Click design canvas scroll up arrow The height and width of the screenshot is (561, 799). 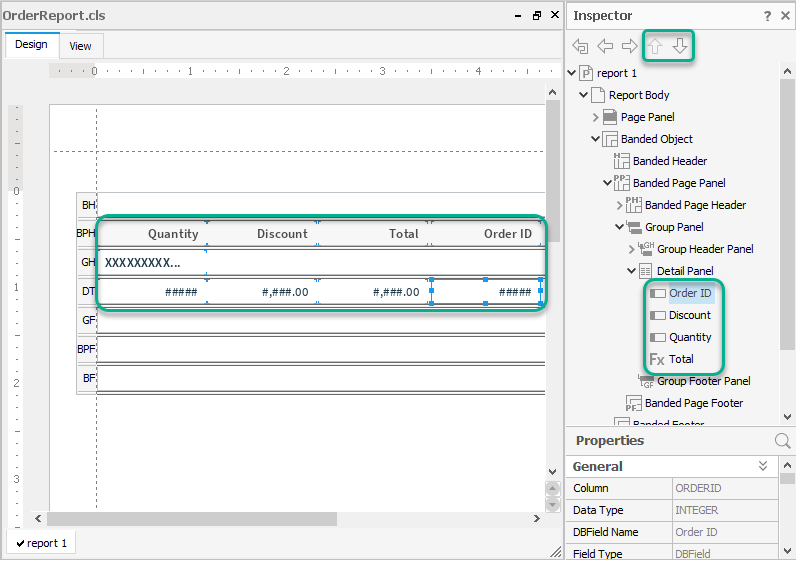tap(552, 93)
